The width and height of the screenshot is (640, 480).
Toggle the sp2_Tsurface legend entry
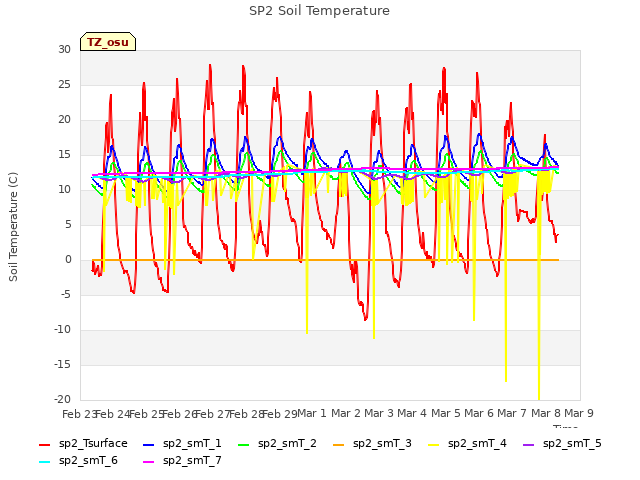[x=83, y=444]
